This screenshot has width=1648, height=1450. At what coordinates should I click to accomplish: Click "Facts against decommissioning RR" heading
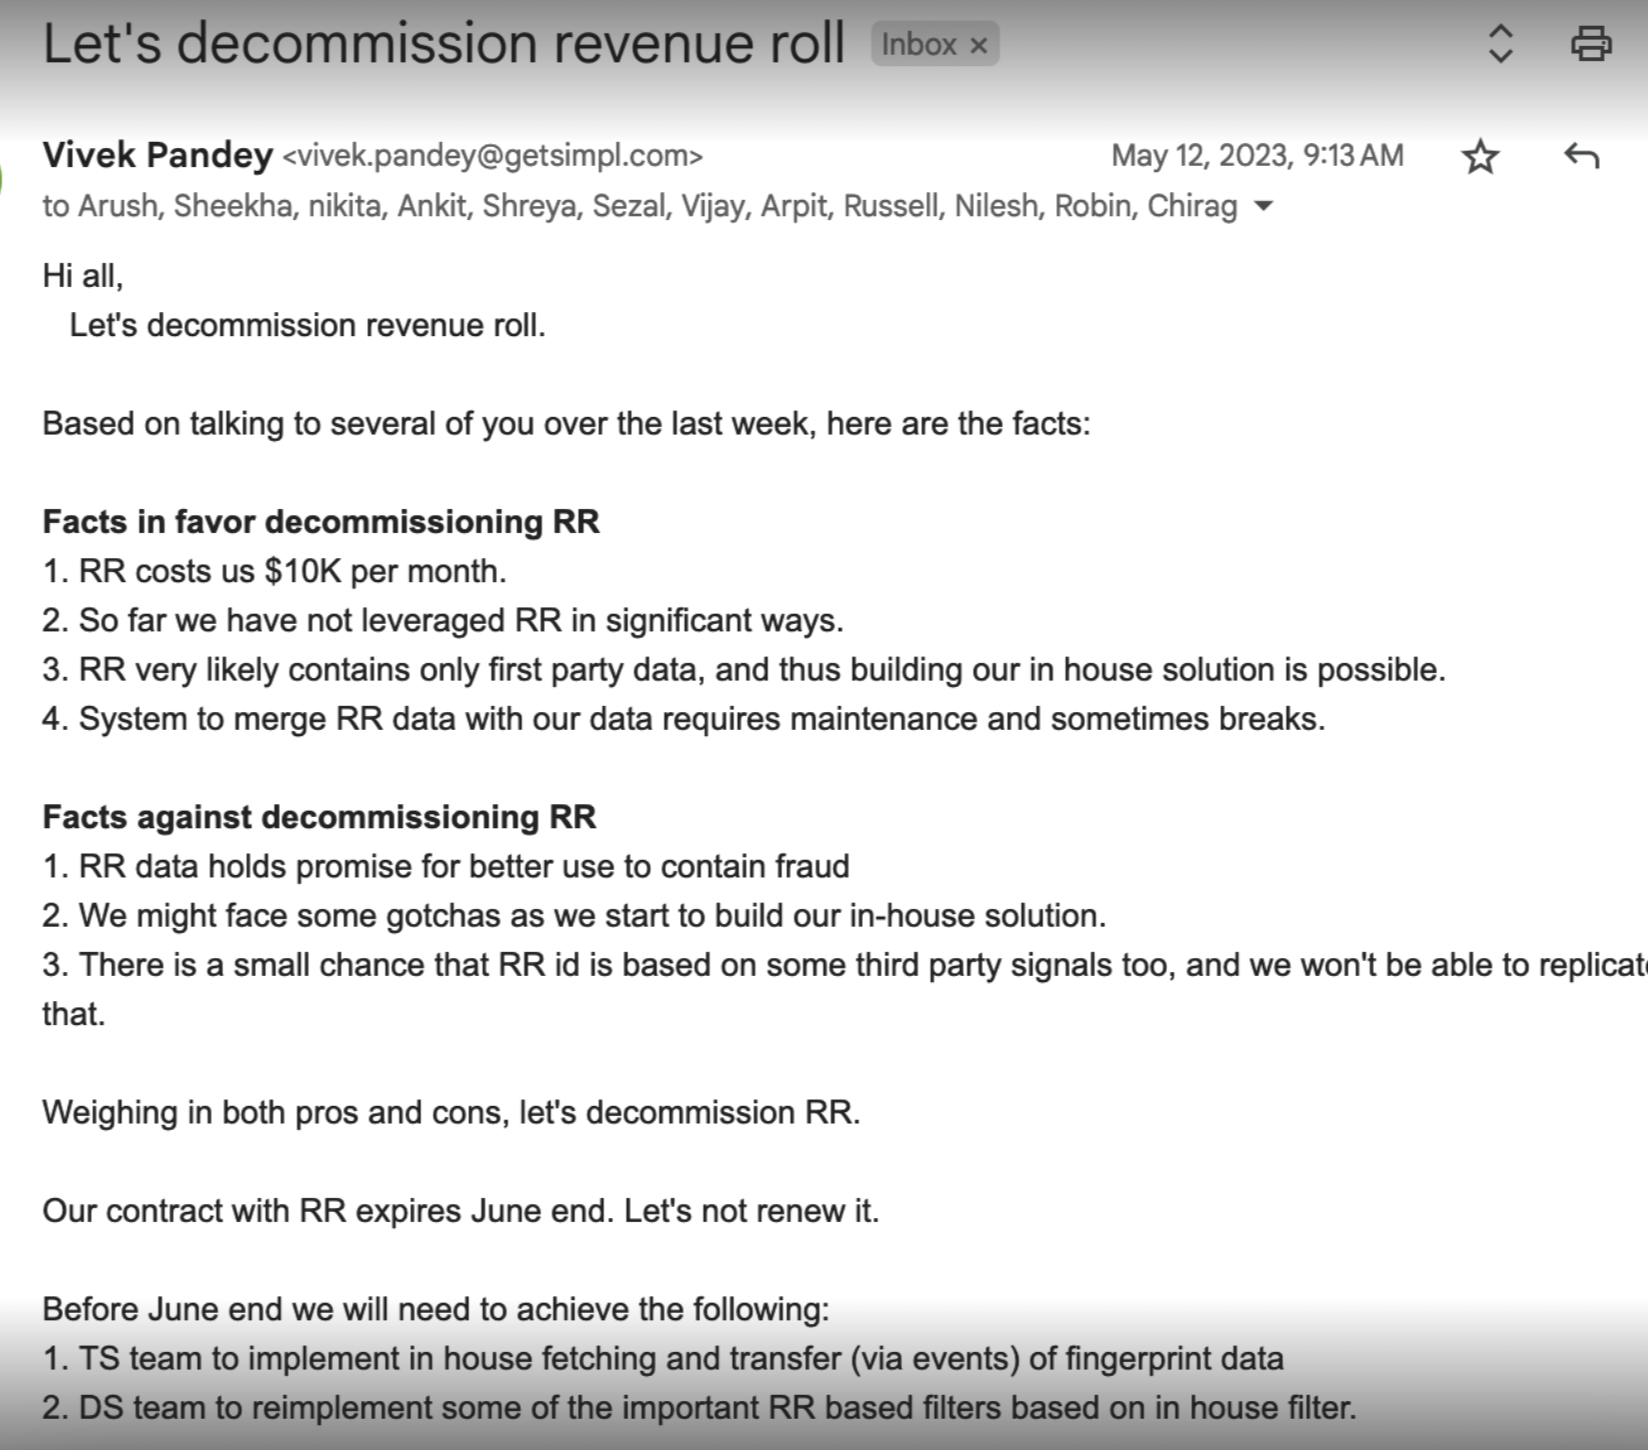(319, 817)
